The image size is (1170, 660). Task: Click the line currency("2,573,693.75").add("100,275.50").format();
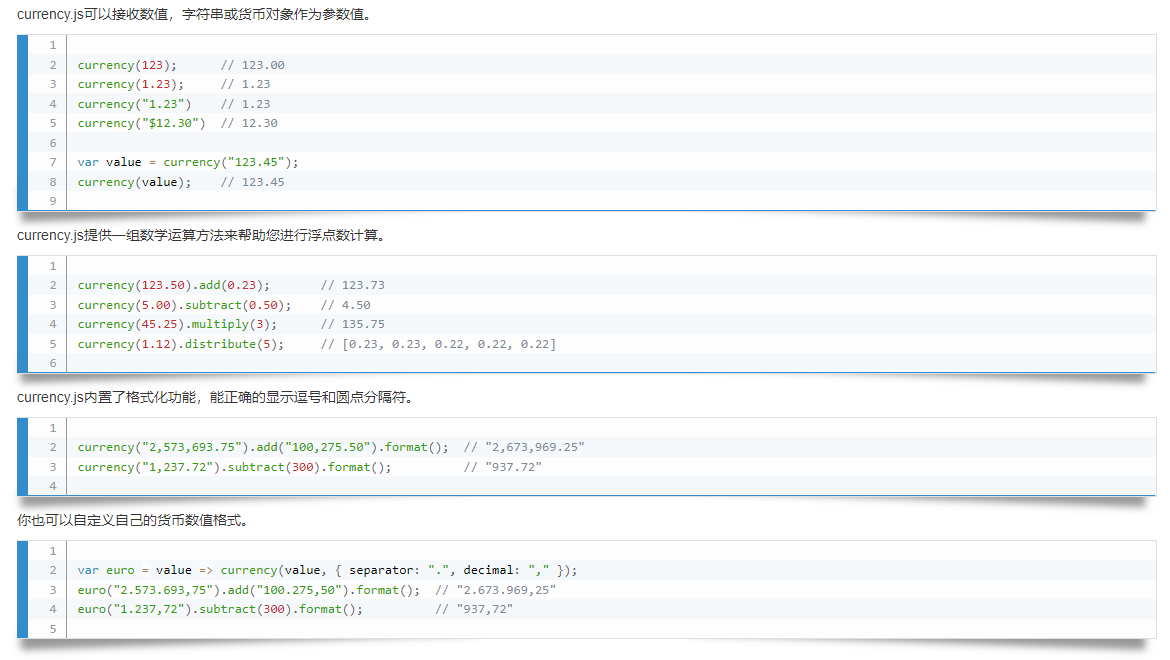pyautogui.click(x=263, y=447)
